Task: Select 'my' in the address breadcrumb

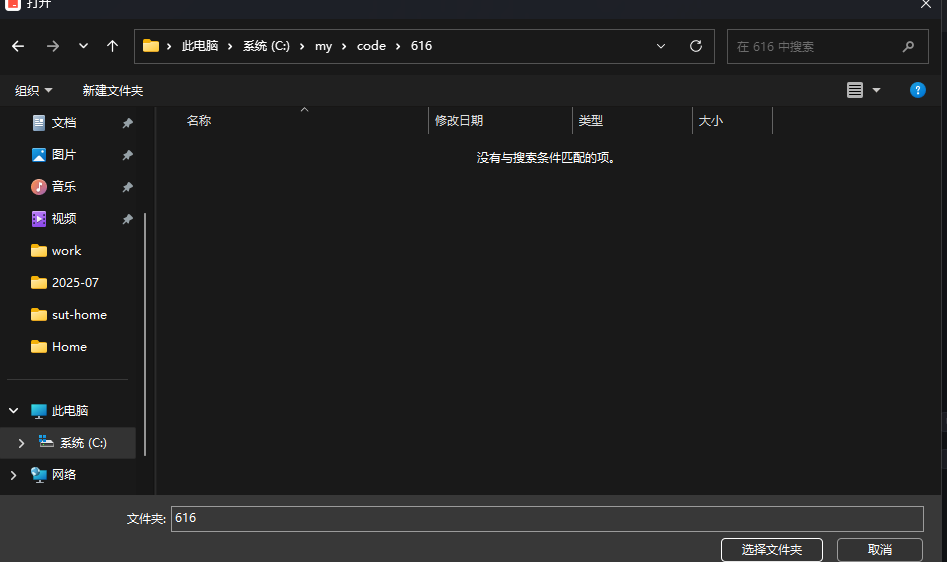Action: pyautogui.click(x=323, y=46)
